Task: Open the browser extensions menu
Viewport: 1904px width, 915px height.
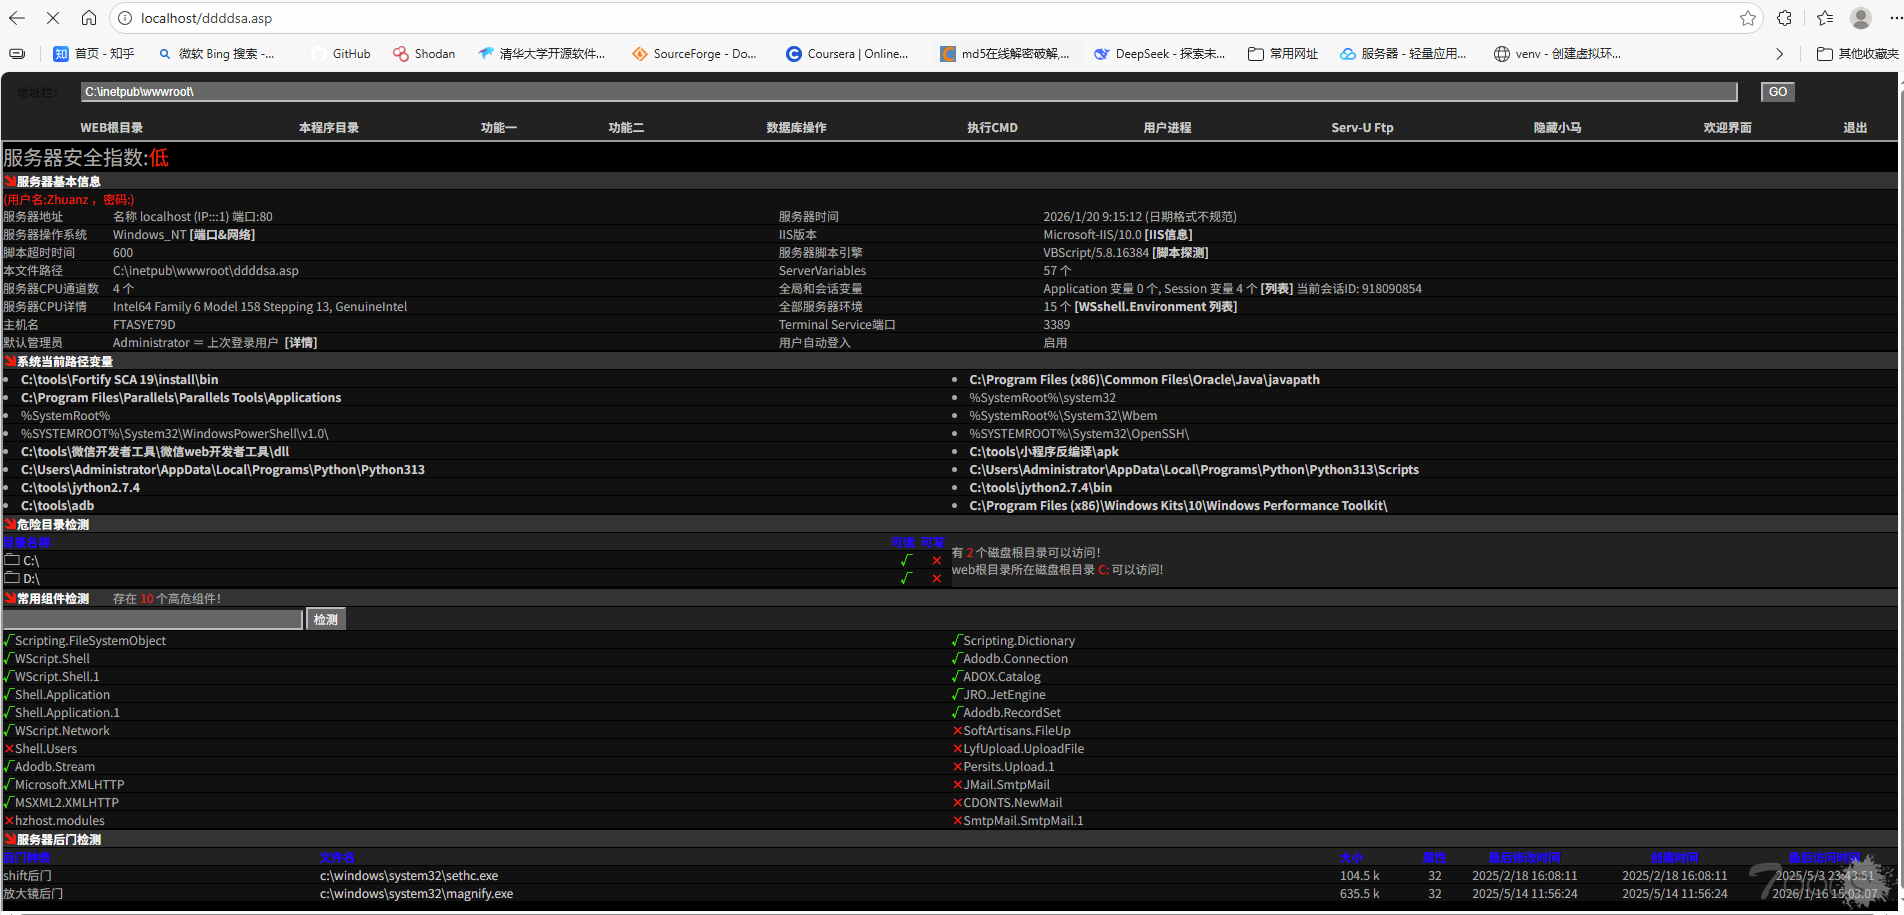Action: point(1784,18)
